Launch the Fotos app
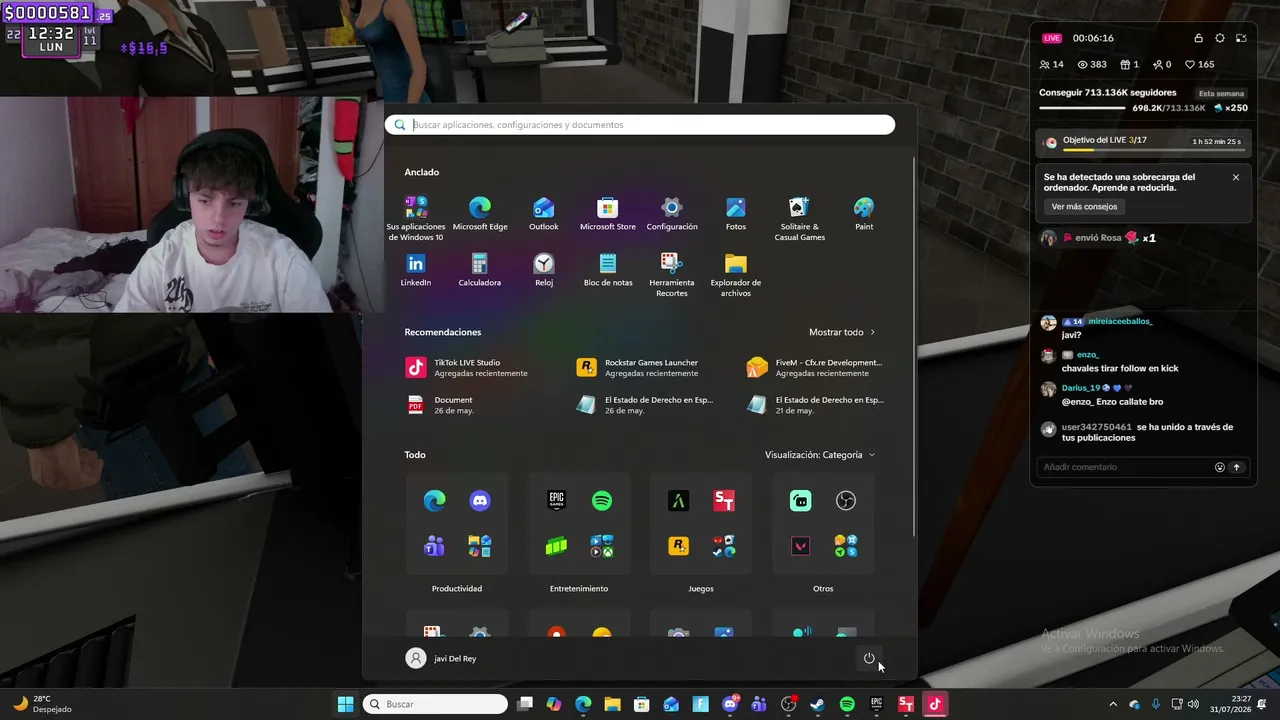The width and height of the screenshot is (1280, 720). pyautogui.click(x=736, y=214)
